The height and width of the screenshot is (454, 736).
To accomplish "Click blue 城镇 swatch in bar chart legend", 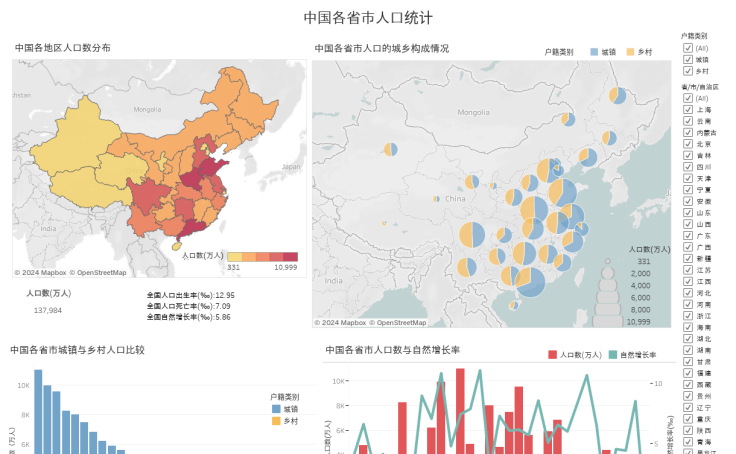I will [x=276, y=409].
